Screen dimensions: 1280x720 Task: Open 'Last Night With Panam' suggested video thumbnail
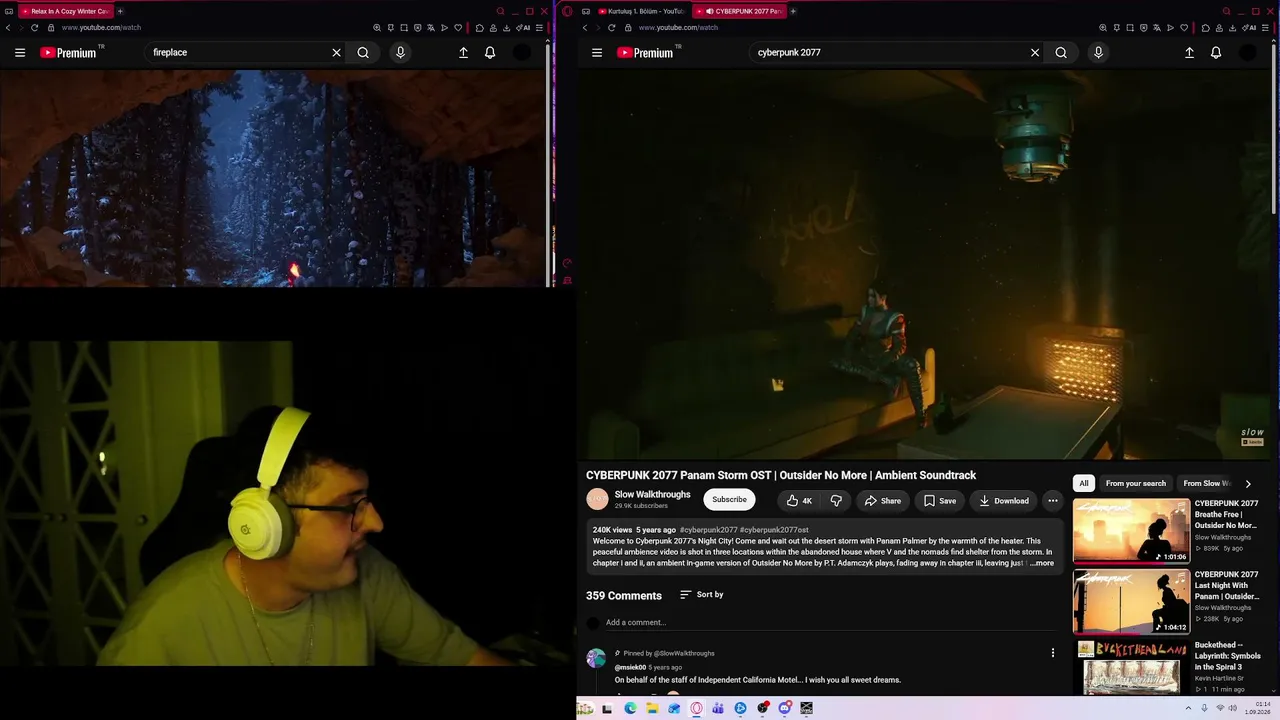click(x=1131, y=602)
